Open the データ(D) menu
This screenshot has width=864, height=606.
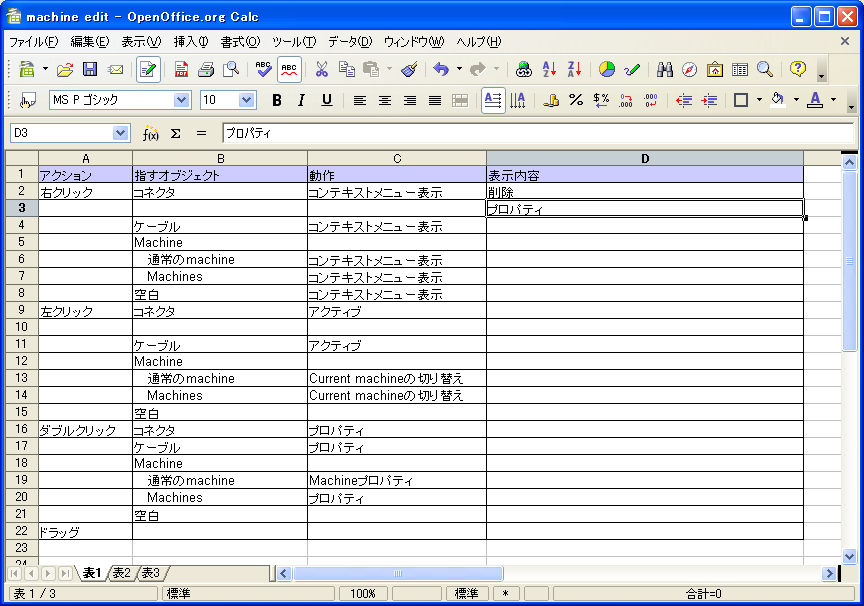pyautogui.click(x=349, y=42)
